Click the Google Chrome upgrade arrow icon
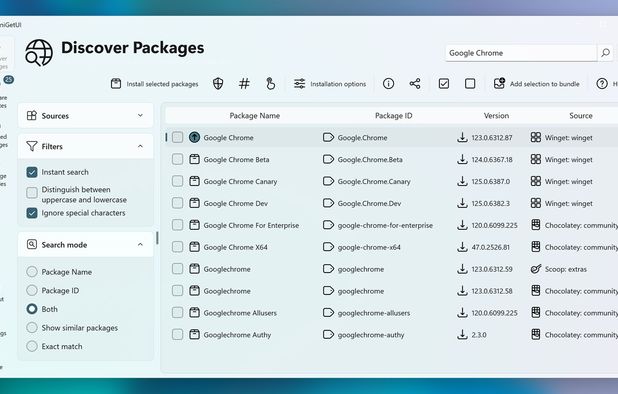 point(194,137)
